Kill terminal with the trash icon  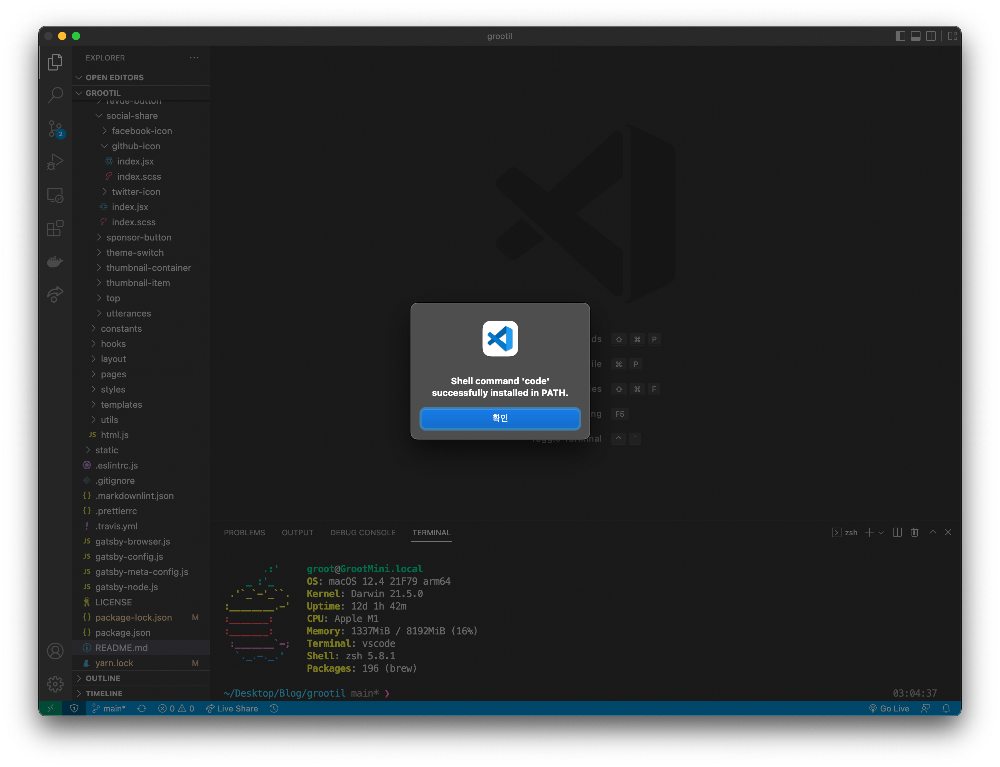pyautogui.click(x=915, y=532)
